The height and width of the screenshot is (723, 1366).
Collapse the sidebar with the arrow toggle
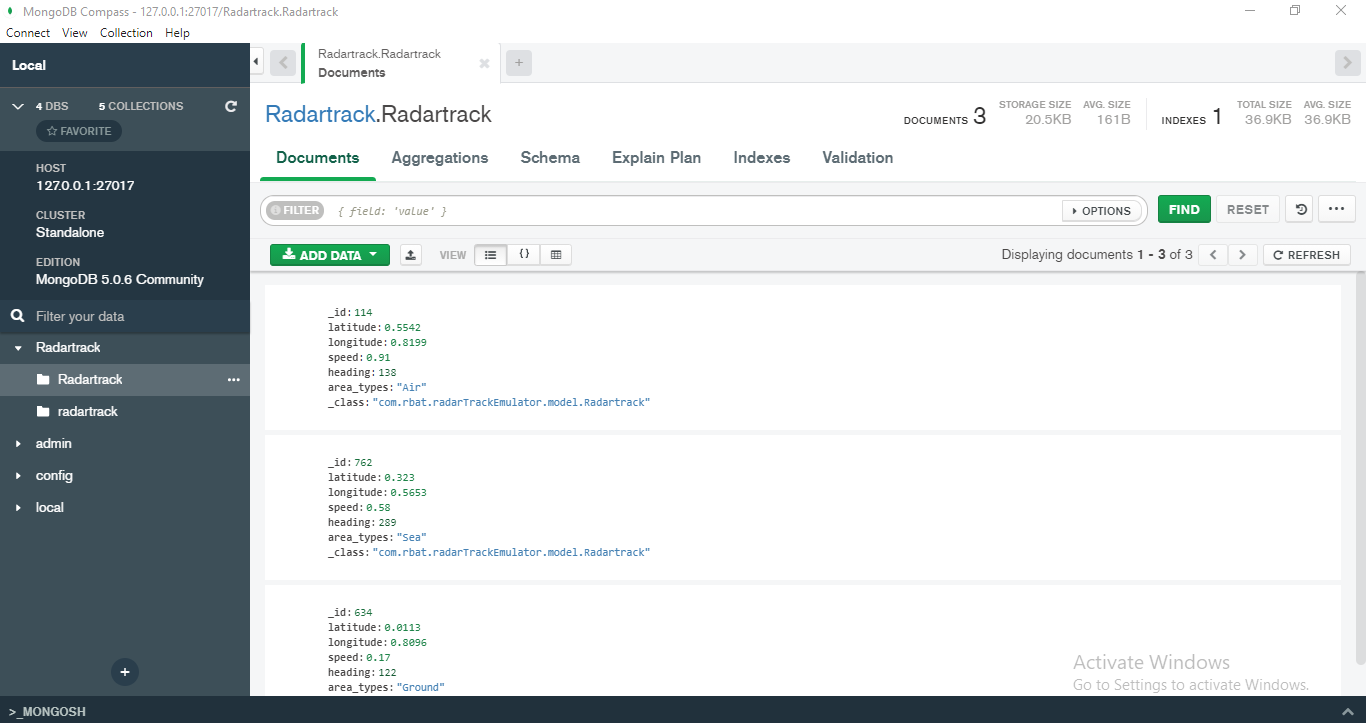[x=256, y=62]
